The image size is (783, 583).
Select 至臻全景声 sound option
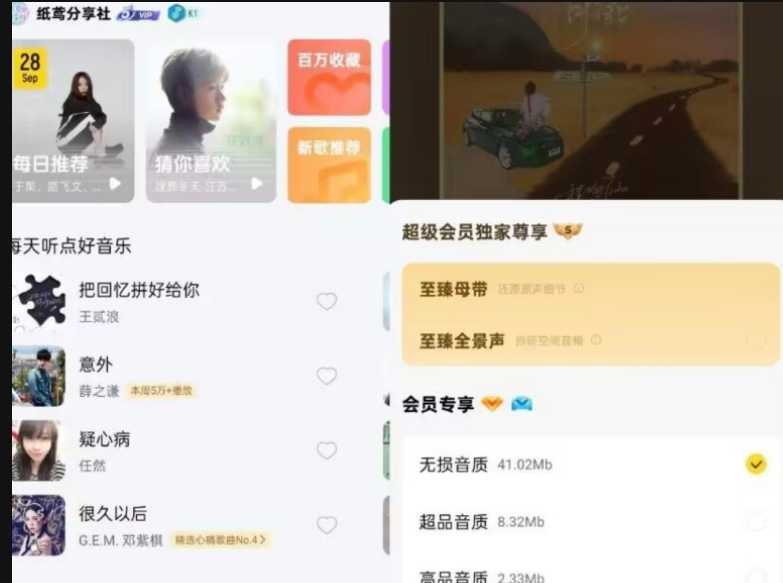(590, 341)
